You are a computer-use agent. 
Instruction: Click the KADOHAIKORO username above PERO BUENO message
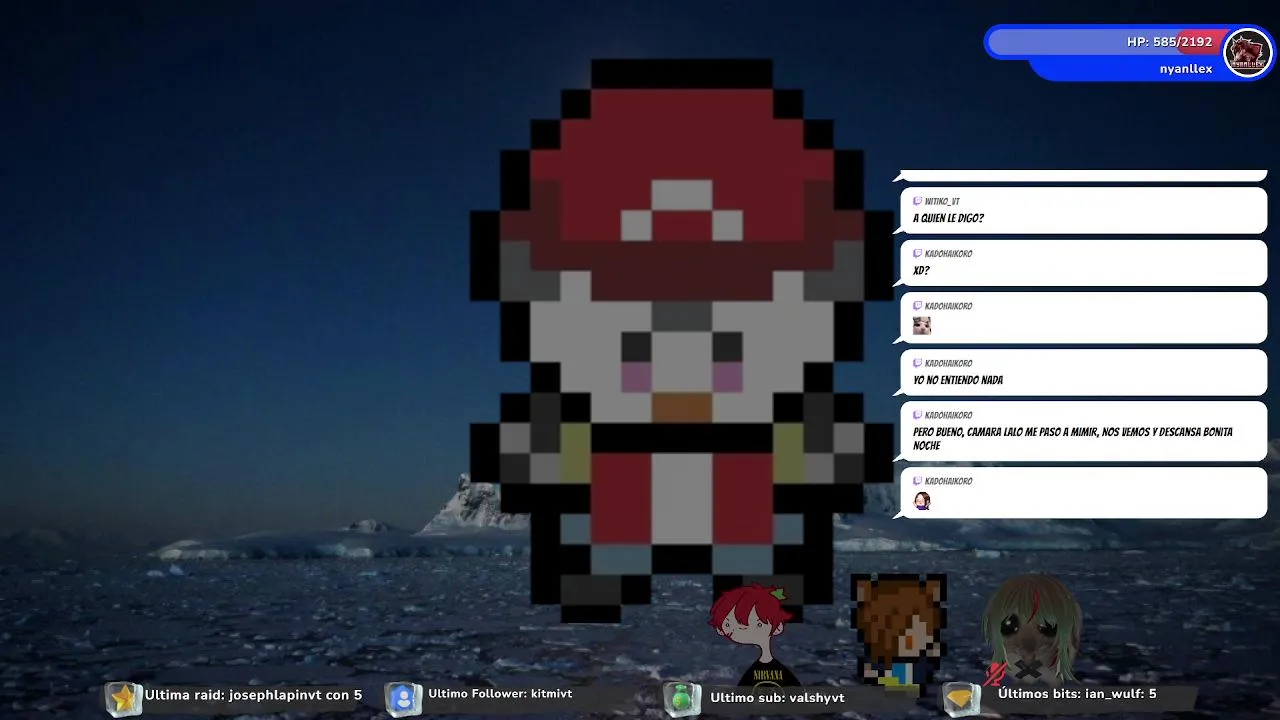[948, 415]
